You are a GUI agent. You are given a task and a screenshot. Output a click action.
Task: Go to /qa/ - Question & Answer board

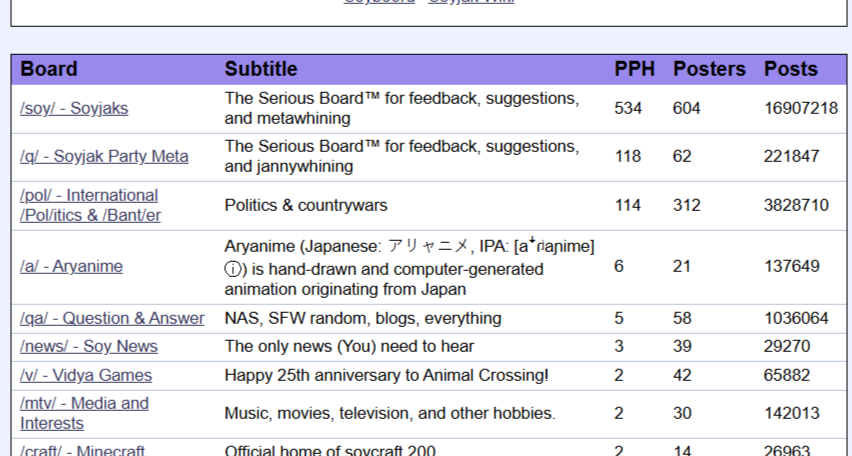click(112, 318)
